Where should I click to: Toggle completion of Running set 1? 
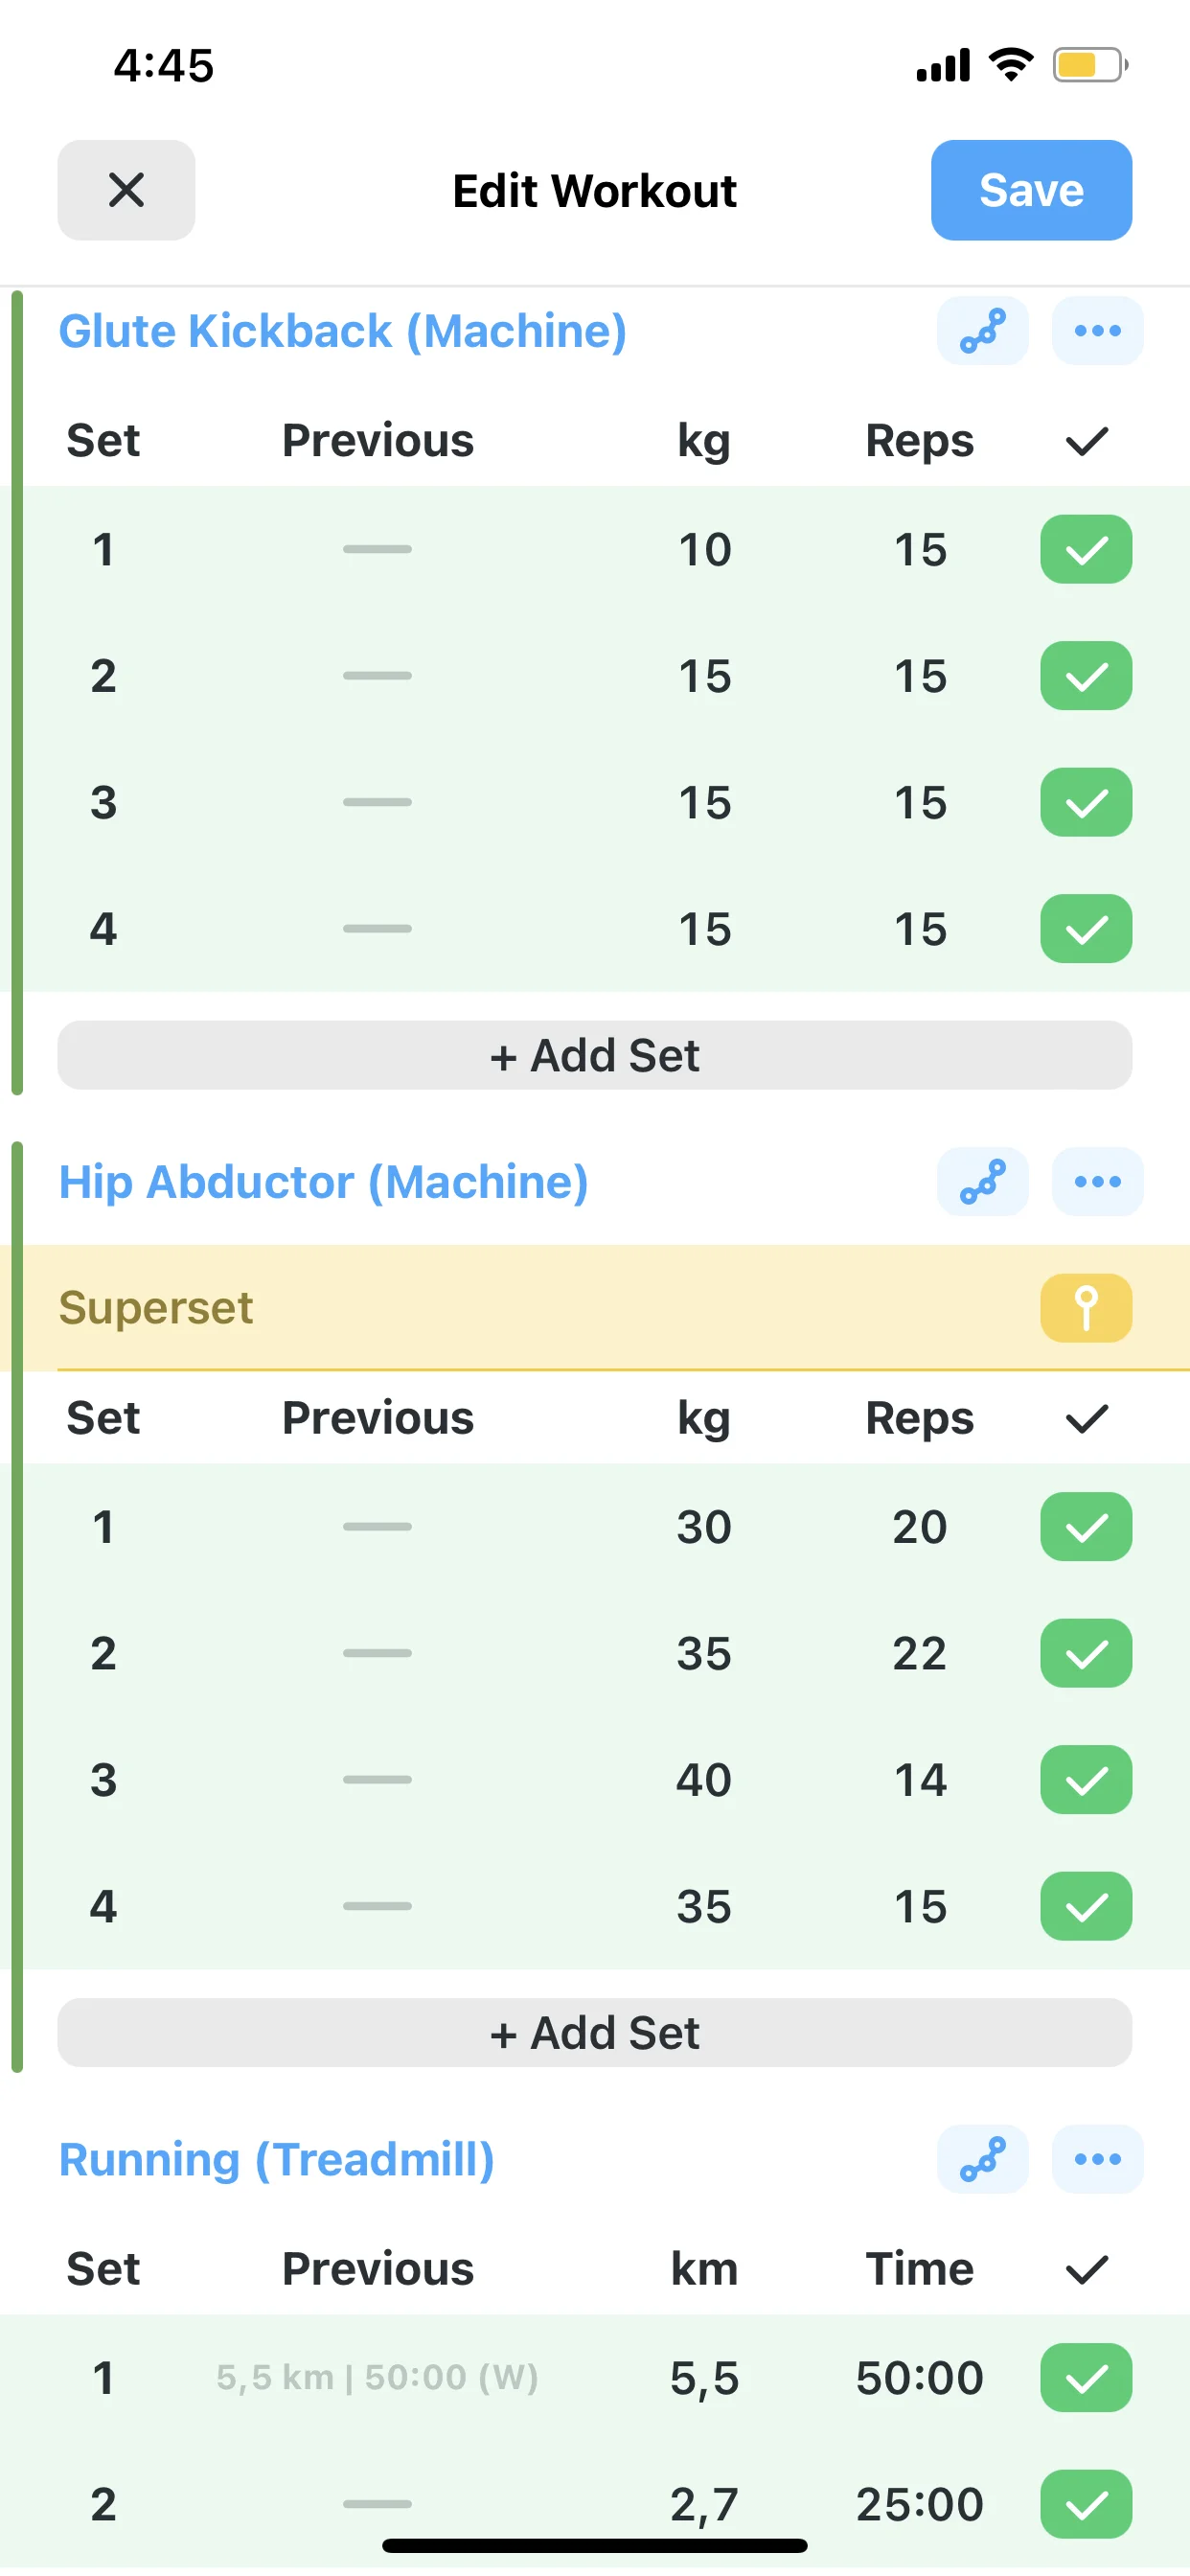(1085, 2378)
